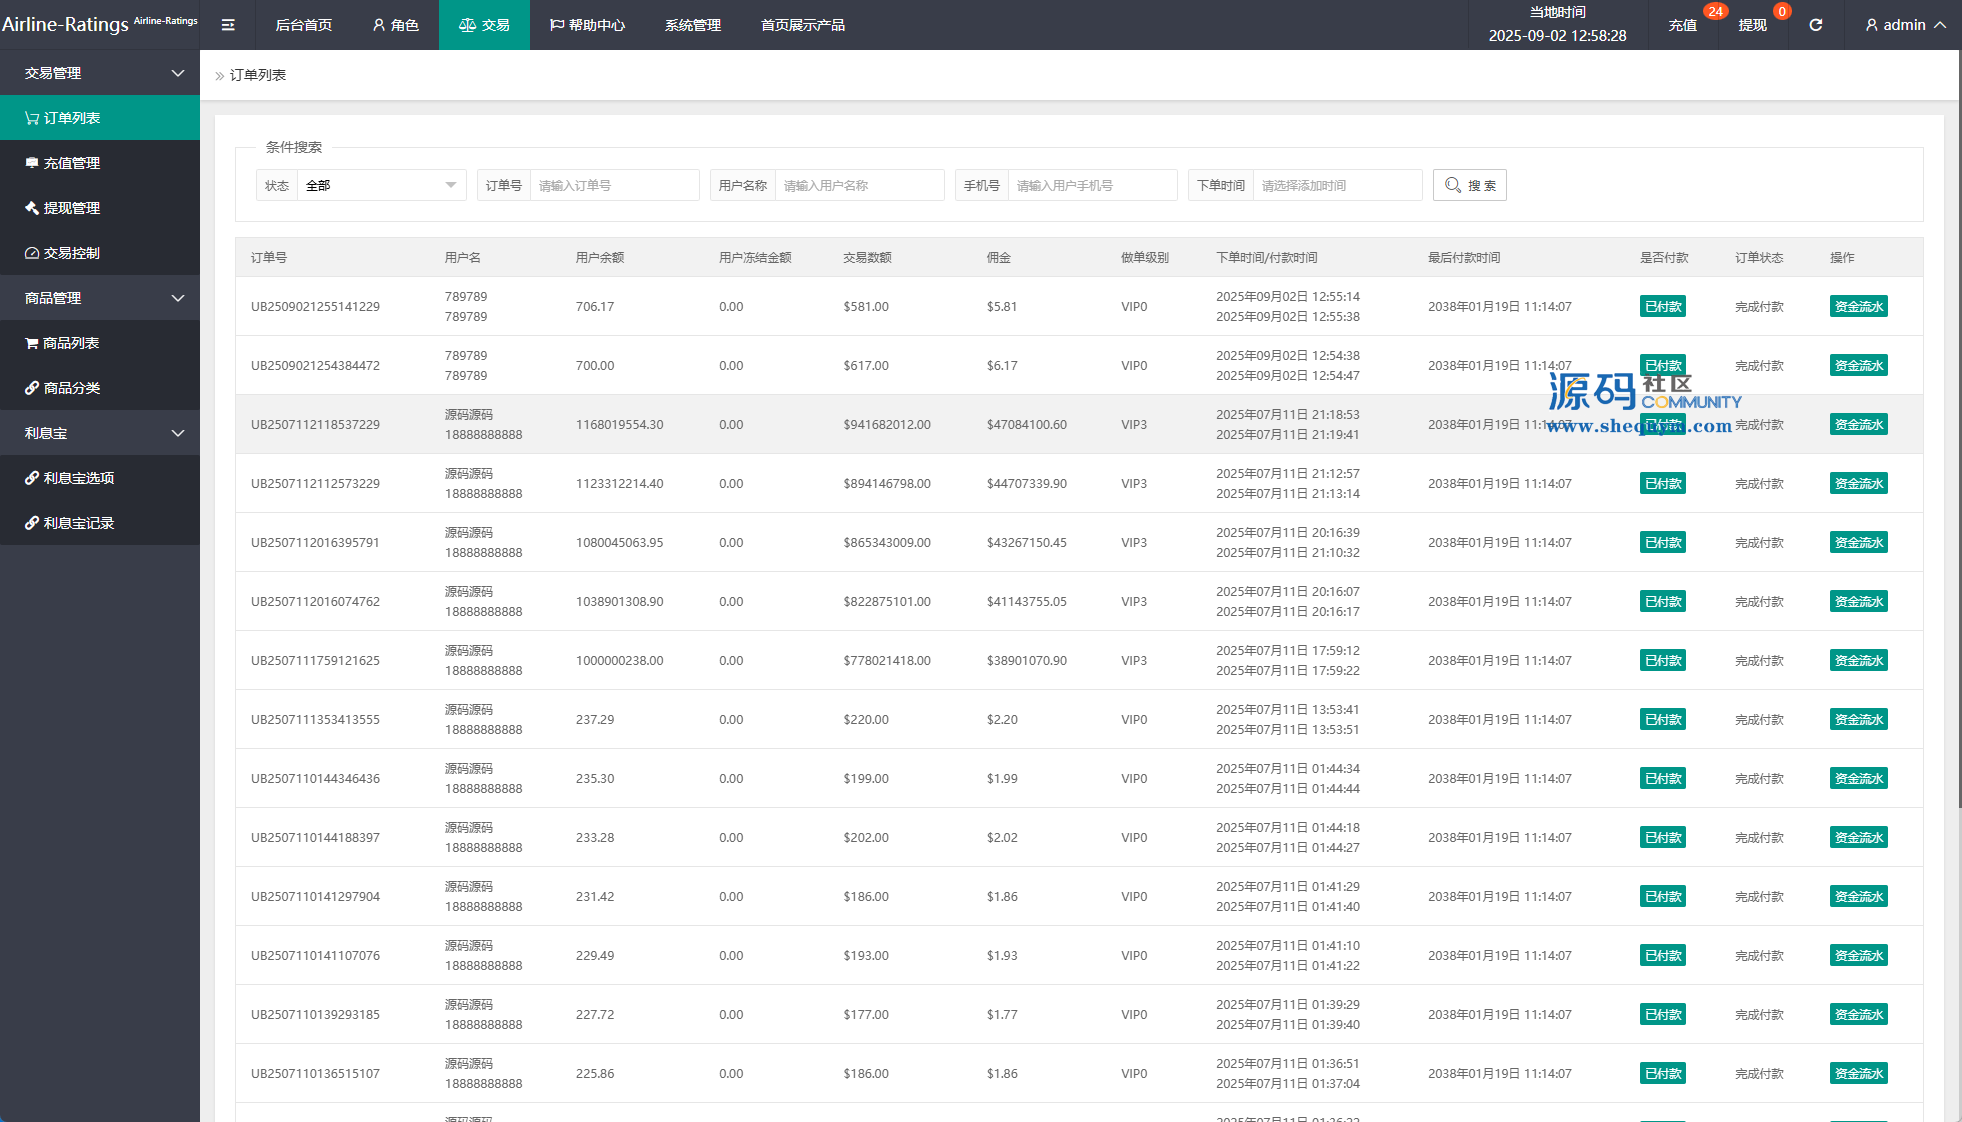Open 提现管理 sidebar item

tap(72, 208)
